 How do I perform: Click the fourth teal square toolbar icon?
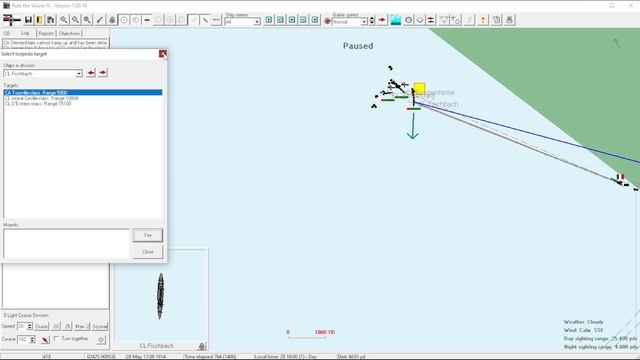pyautogui.click(x=303, y=20)
